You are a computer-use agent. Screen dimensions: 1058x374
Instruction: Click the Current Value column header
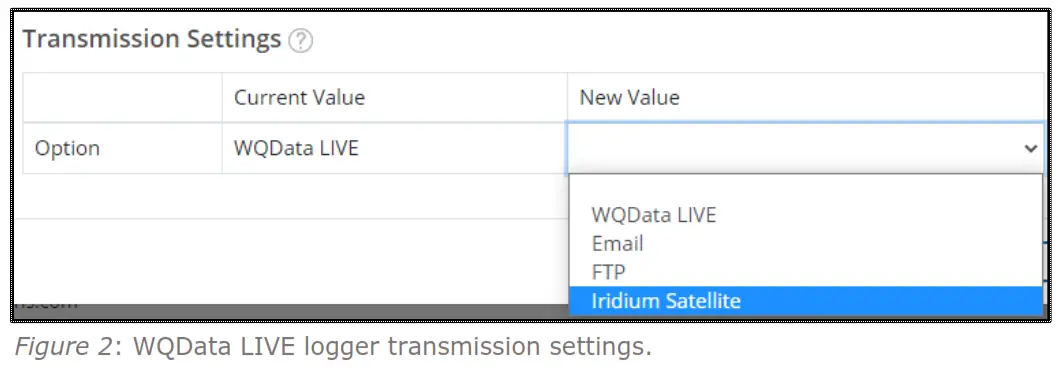(300, 97)
